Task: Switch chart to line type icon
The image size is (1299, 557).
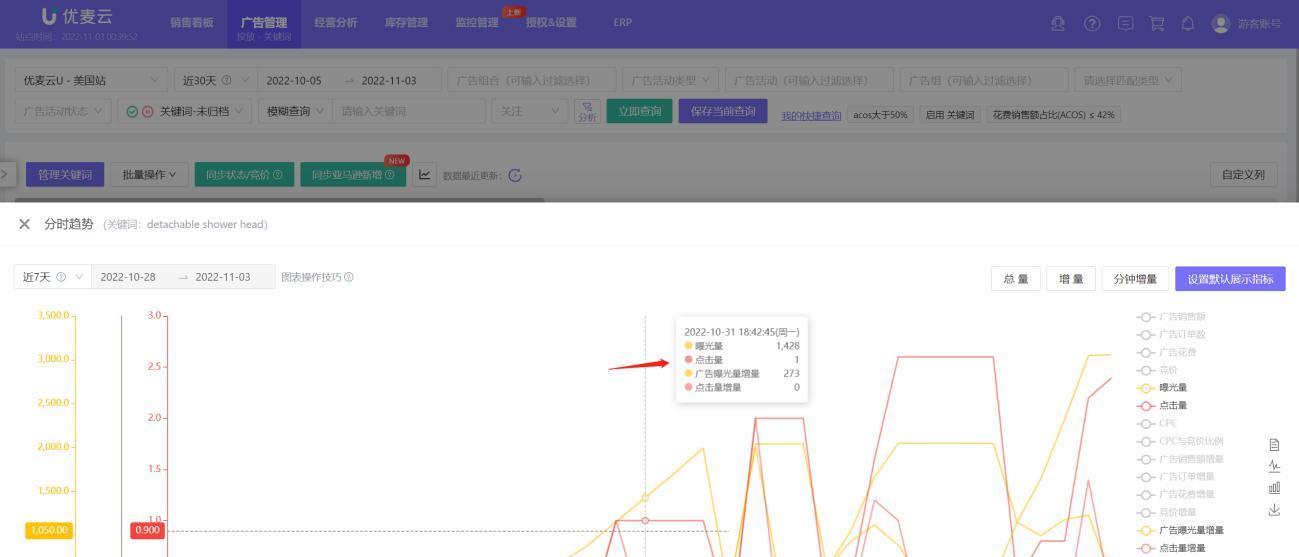Action: 1274,466
